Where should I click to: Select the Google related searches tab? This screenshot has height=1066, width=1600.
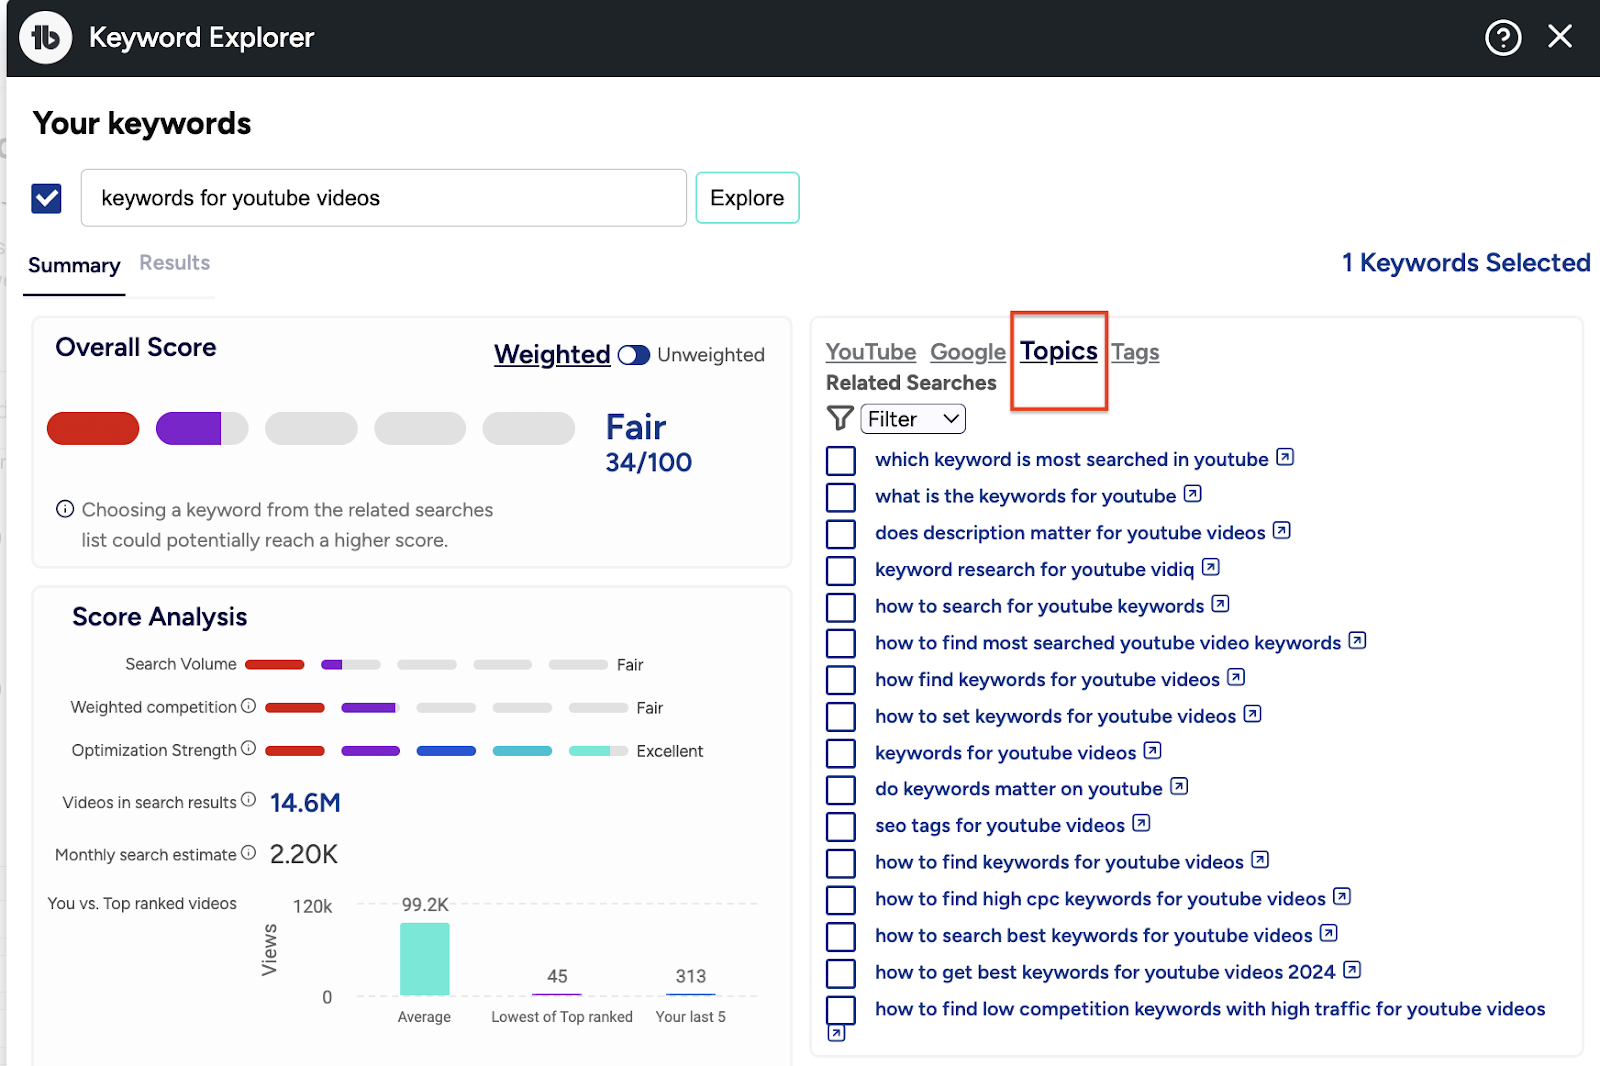point(968,352)
